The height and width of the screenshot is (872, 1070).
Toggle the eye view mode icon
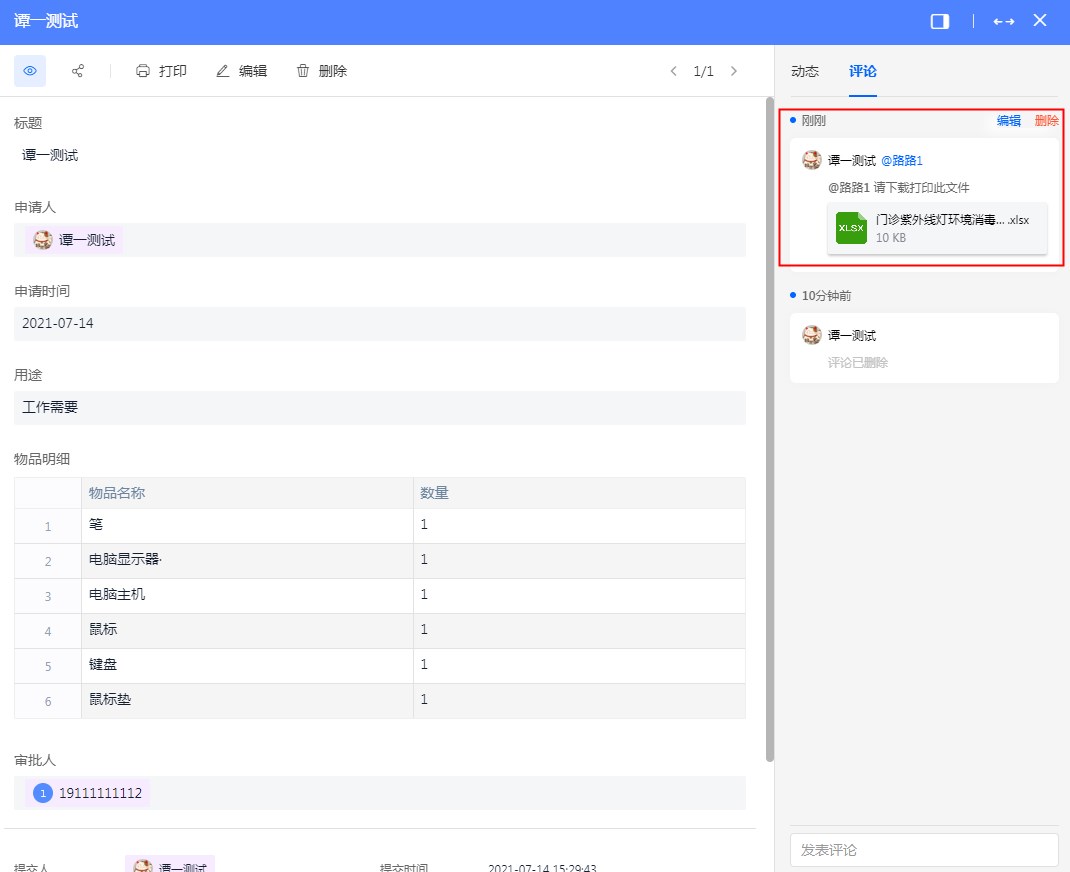click(x=30, y=71)
